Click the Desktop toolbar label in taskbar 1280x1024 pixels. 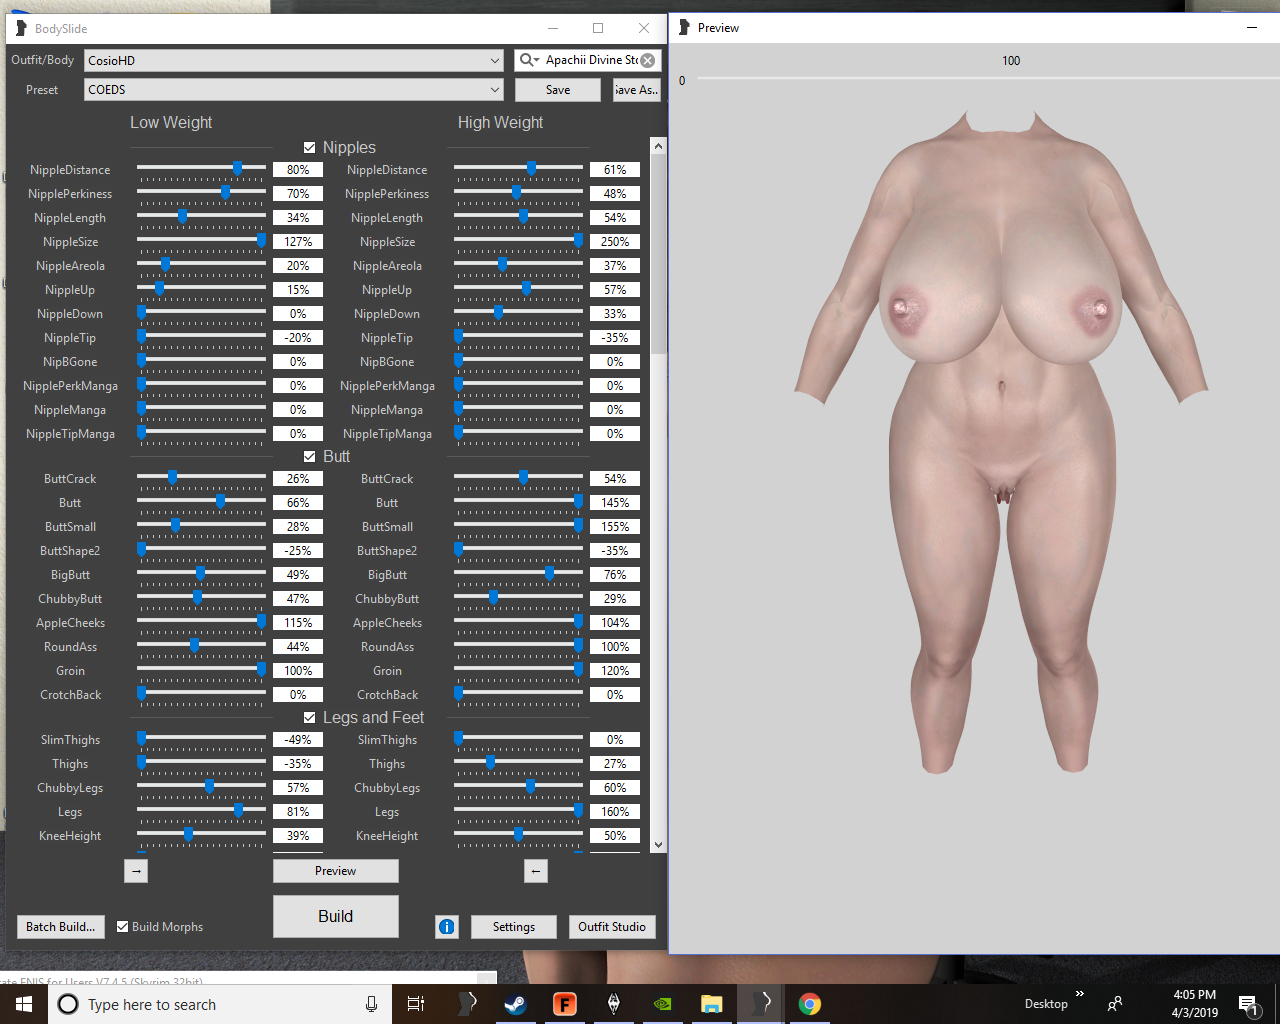(1046, 1004)
